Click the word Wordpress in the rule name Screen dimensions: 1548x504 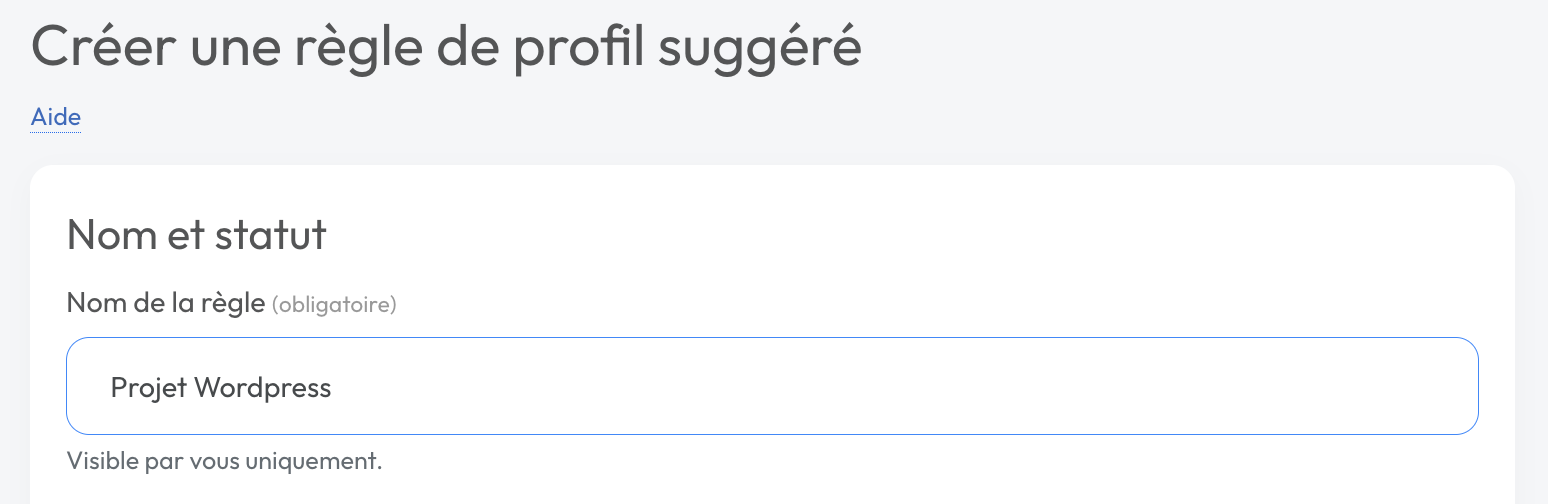(262, 388)
